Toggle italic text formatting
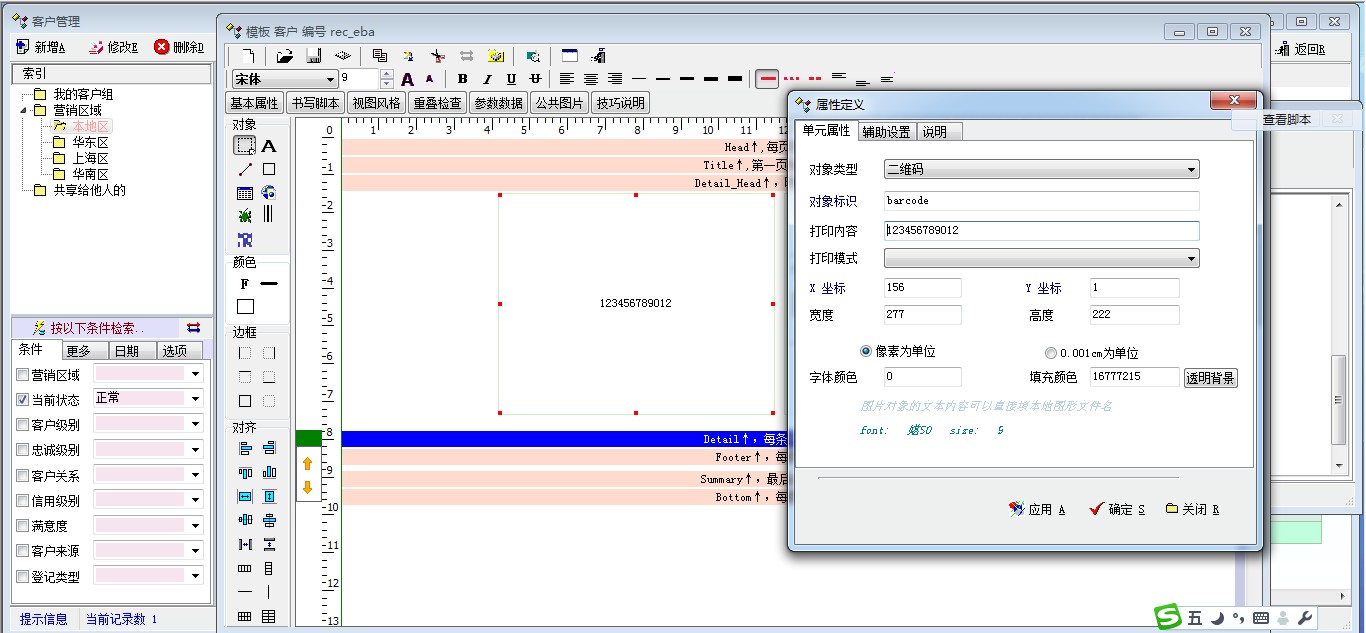This screenshot has height=633, width=1366. click(487, 79)
